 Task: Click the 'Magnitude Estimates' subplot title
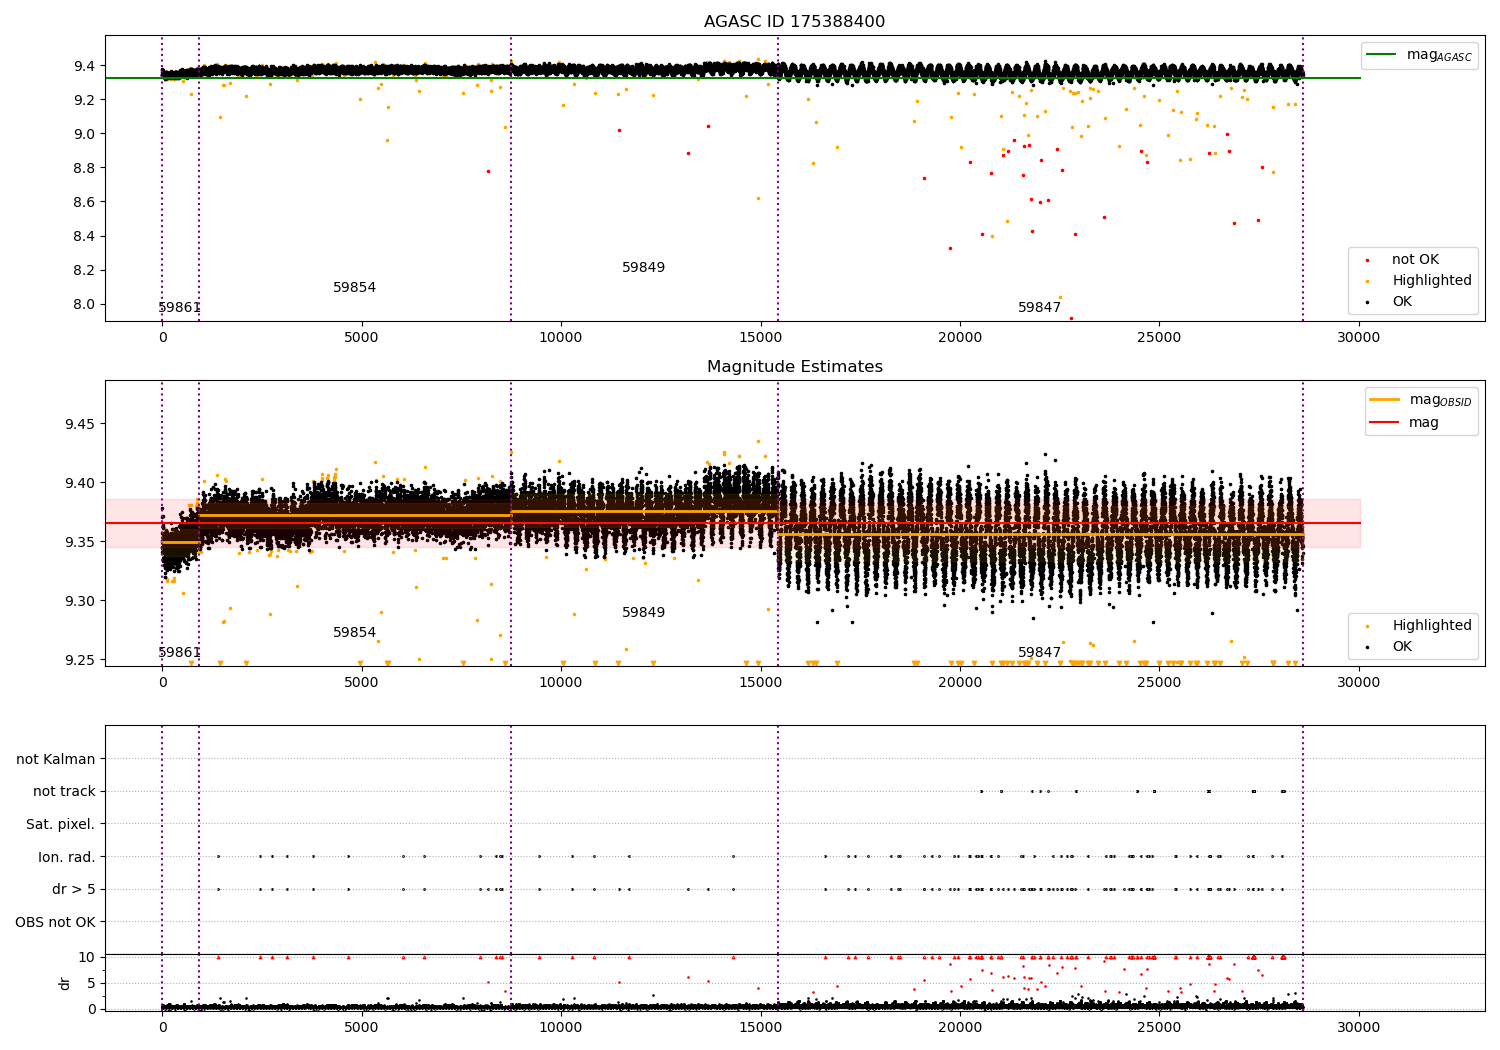(x=794, y=367)
